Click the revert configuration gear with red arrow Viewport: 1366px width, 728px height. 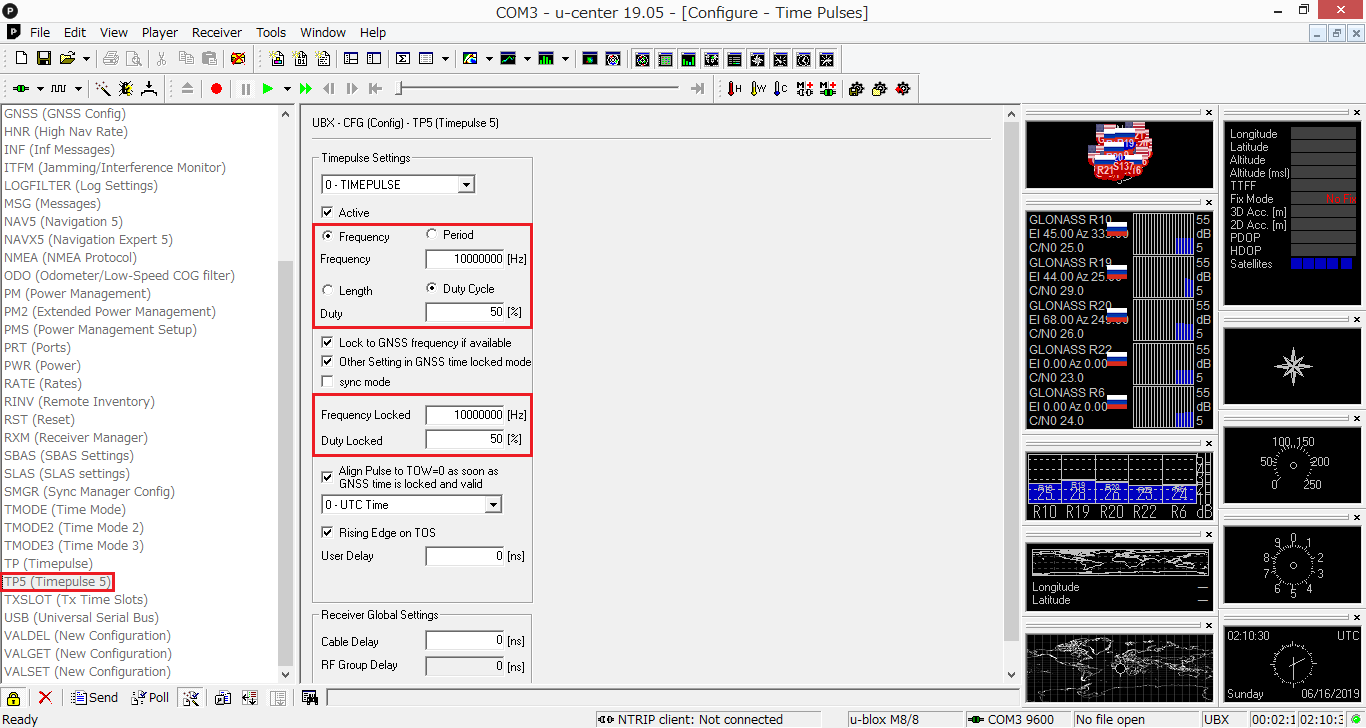tap(904, 89)
